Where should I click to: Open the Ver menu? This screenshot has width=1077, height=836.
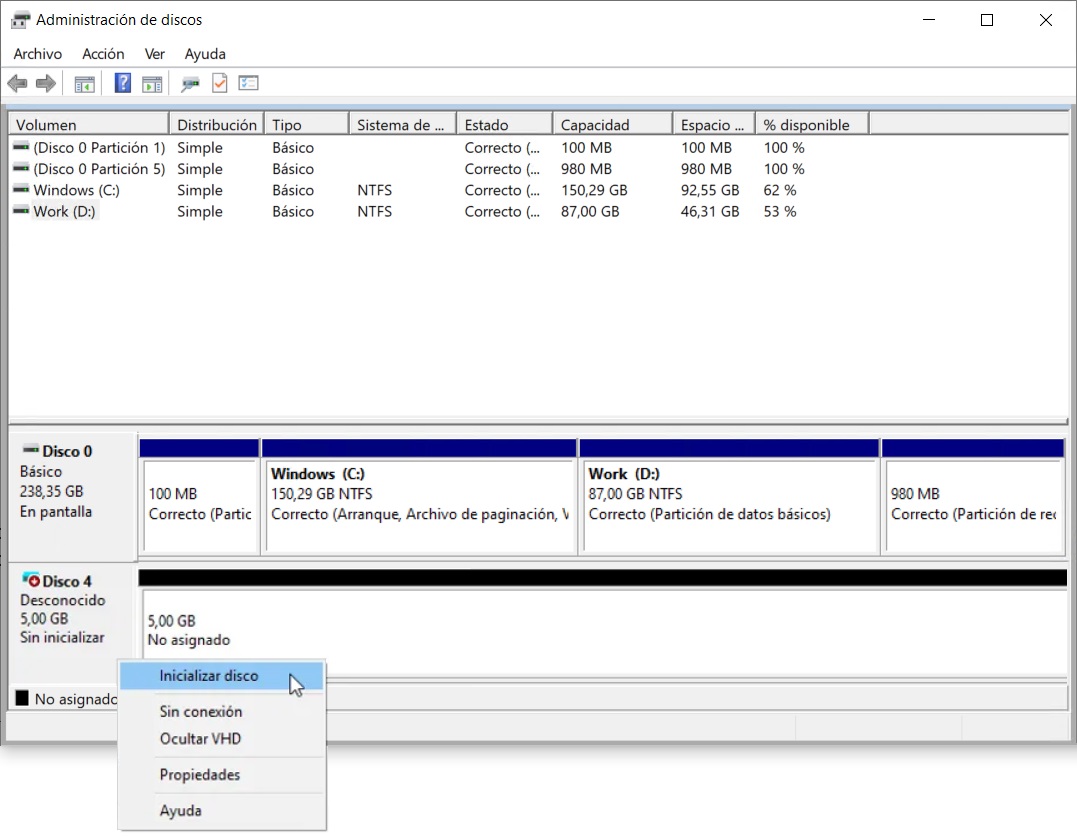[155, 54]
